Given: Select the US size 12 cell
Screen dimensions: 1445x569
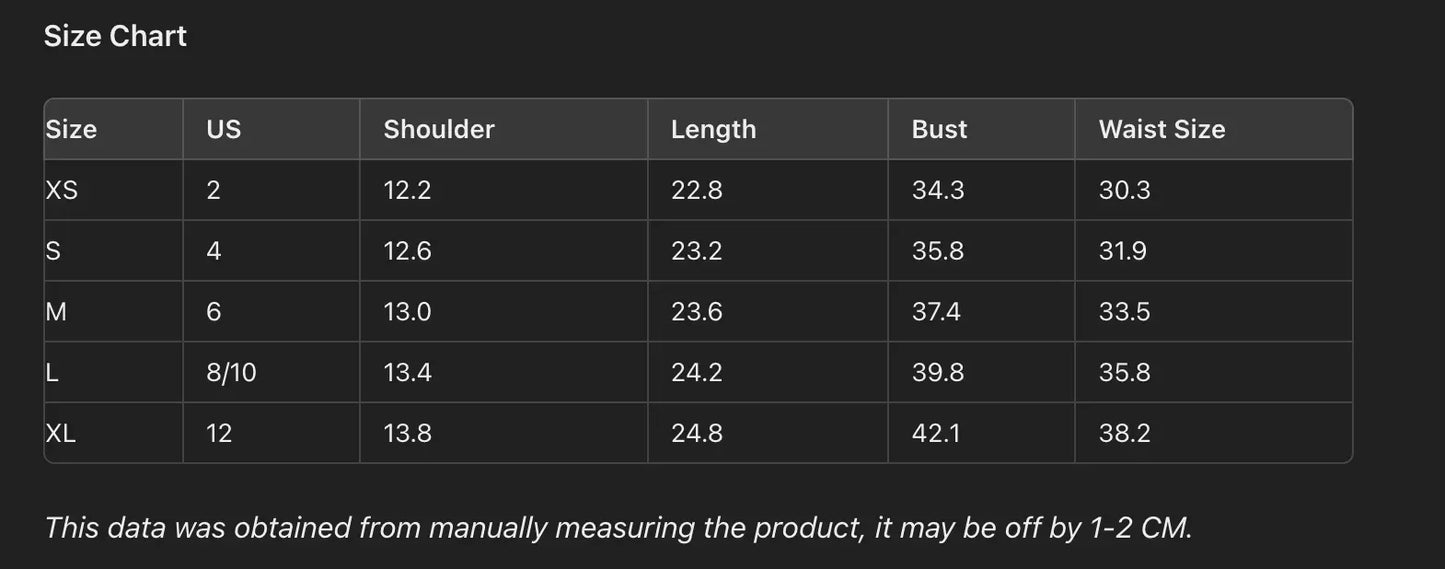Looking at the screenshot, I should coord(219,433).
